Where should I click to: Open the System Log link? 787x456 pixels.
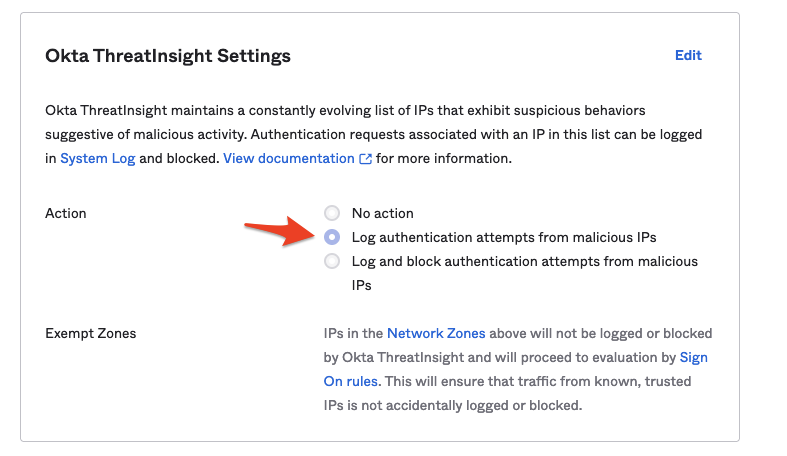pyautogui.click(x=98, y=158)
